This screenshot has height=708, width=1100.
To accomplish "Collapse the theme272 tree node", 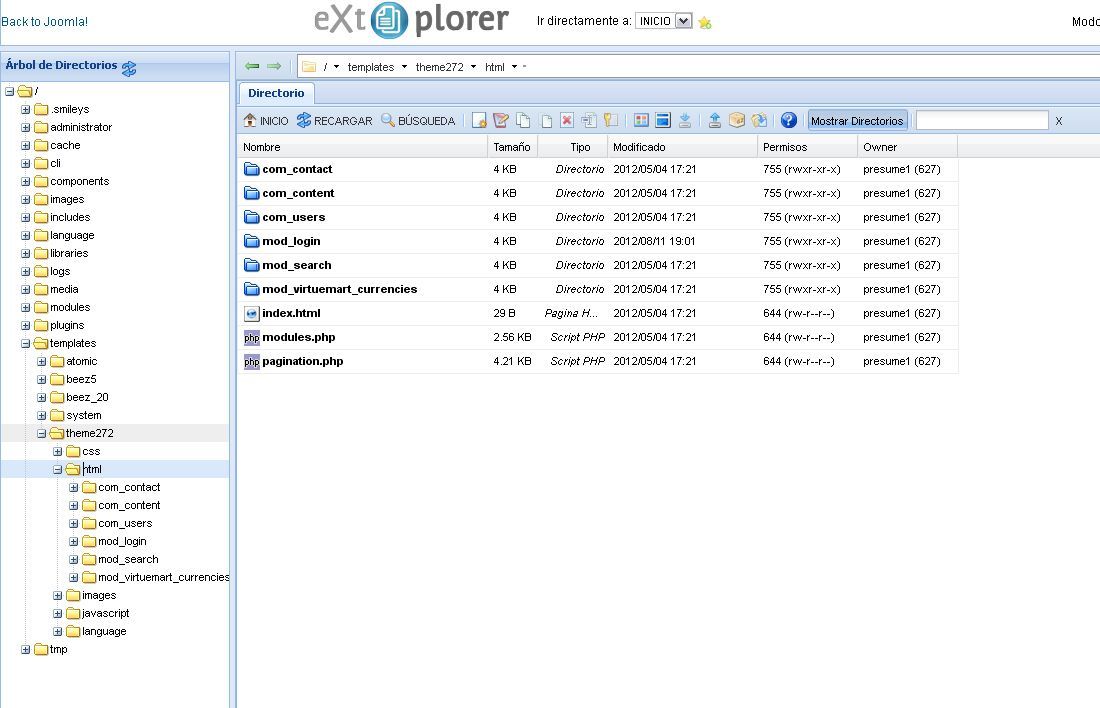I will (x=41, y=434).
